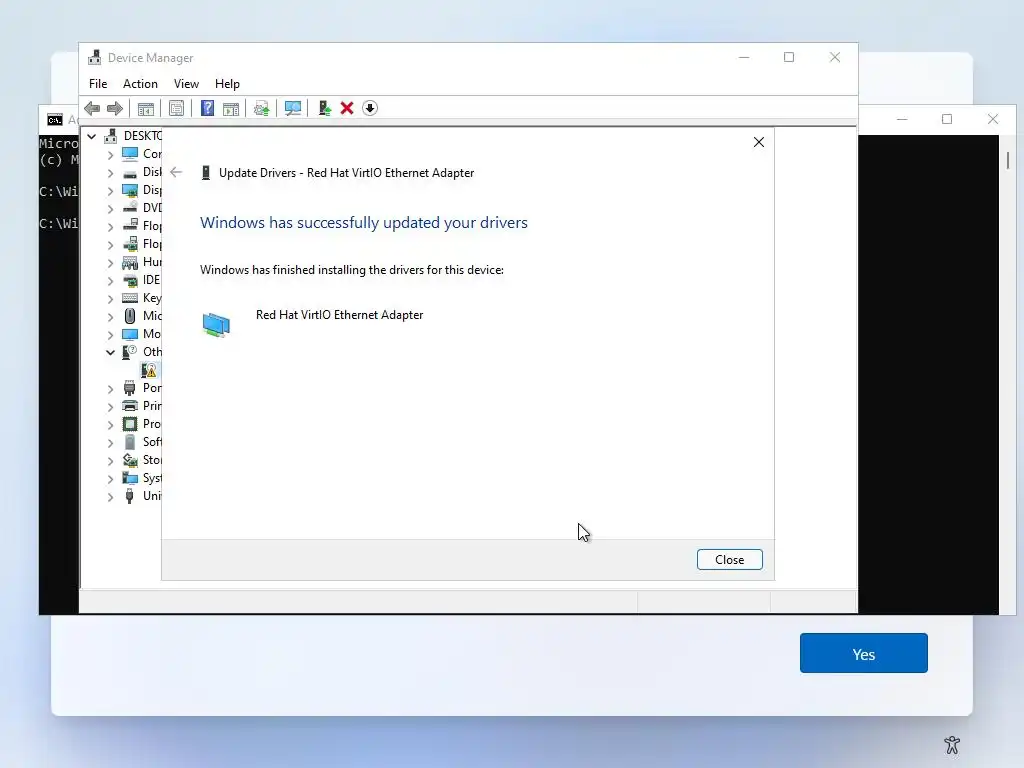Screen dimensions: 1024x768
Task: Click the printer icon in the device tree
Action: click(x=130, y=406)
